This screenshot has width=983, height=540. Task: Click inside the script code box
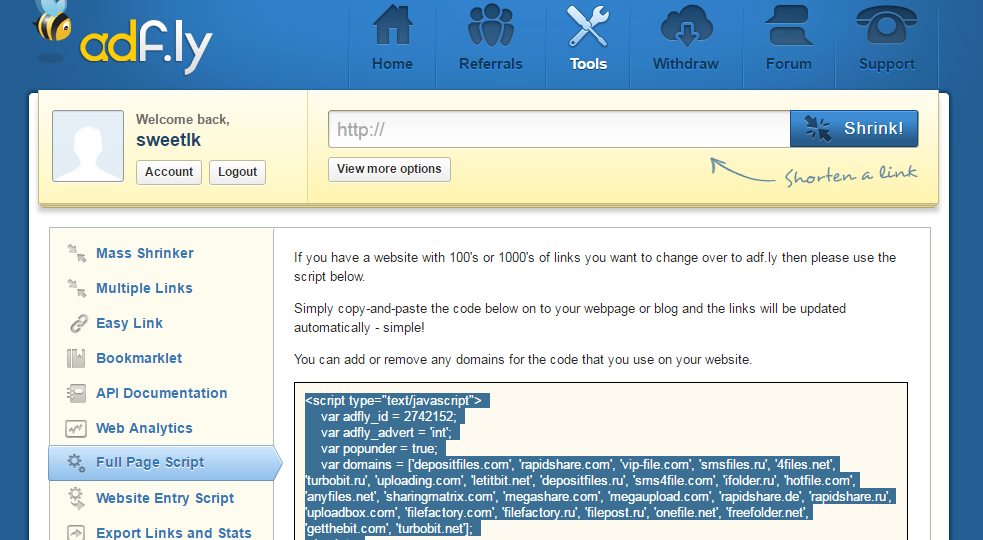click(x=601, y=461)
